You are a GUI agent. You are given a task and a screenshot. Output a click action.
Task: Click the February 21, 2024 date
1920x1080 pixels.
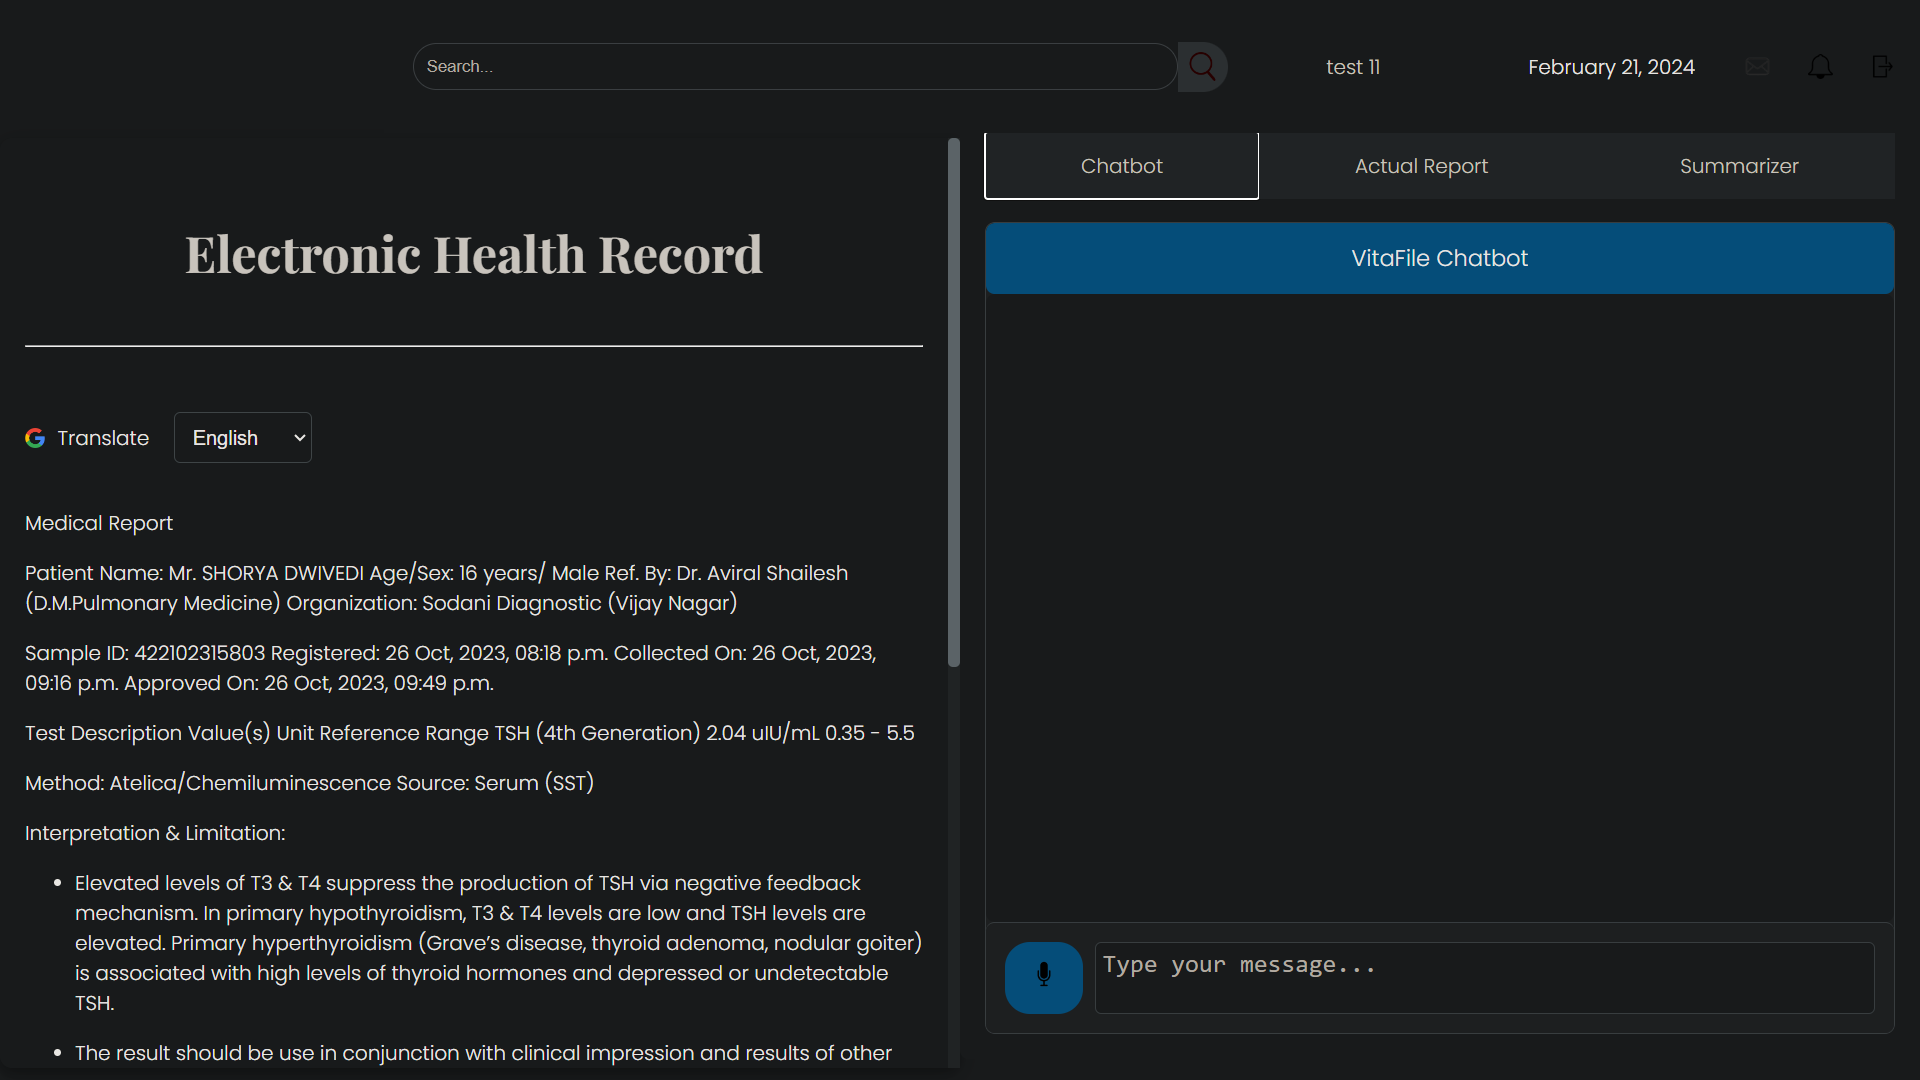coord(1610,67)
